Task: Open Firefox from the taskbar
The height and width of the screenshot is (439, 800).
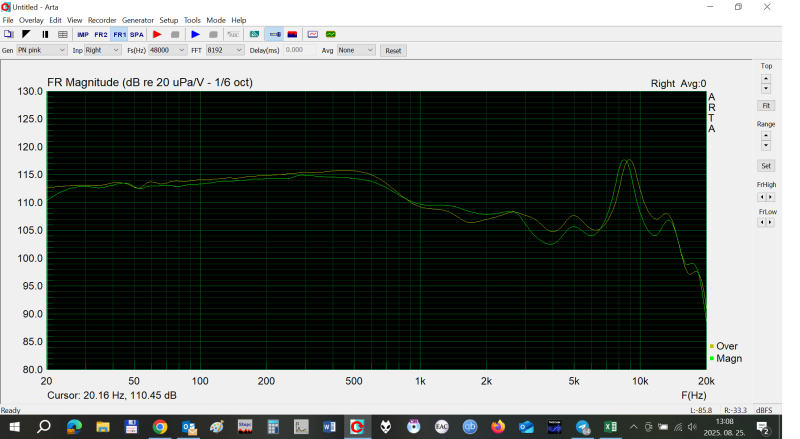Action: click(498, 427)
